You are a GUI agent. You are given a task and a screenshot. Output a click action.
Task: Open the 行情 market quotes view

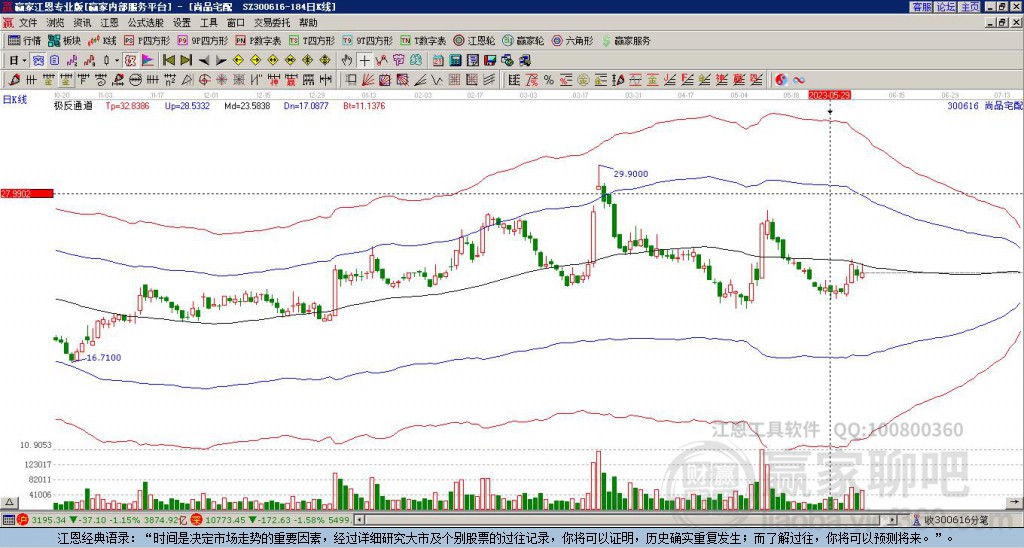24,40
